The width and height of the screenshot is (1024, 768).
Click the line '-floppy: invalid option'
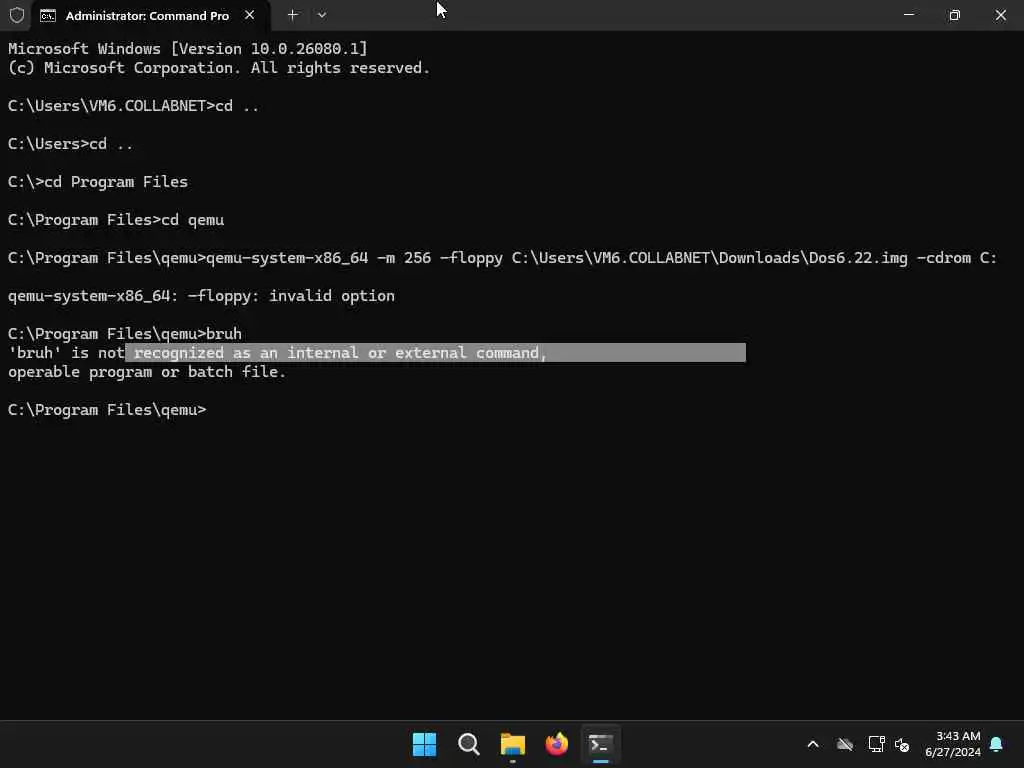(201, 296)
